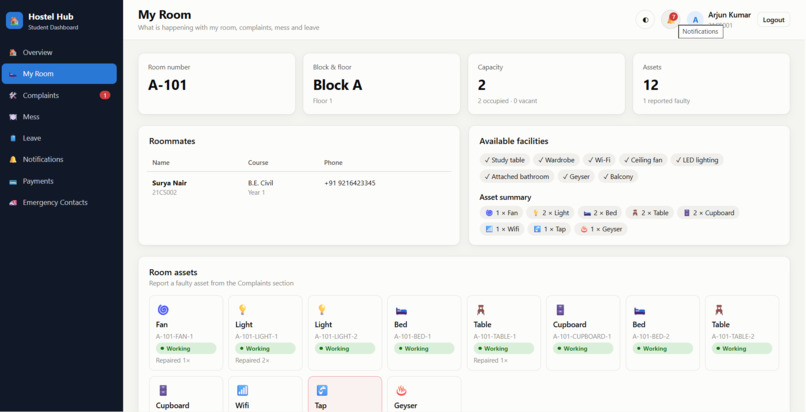Screen dimensions: 806x412
Task: Click the Wi-Fi facility chip
Action: [599, 160]
